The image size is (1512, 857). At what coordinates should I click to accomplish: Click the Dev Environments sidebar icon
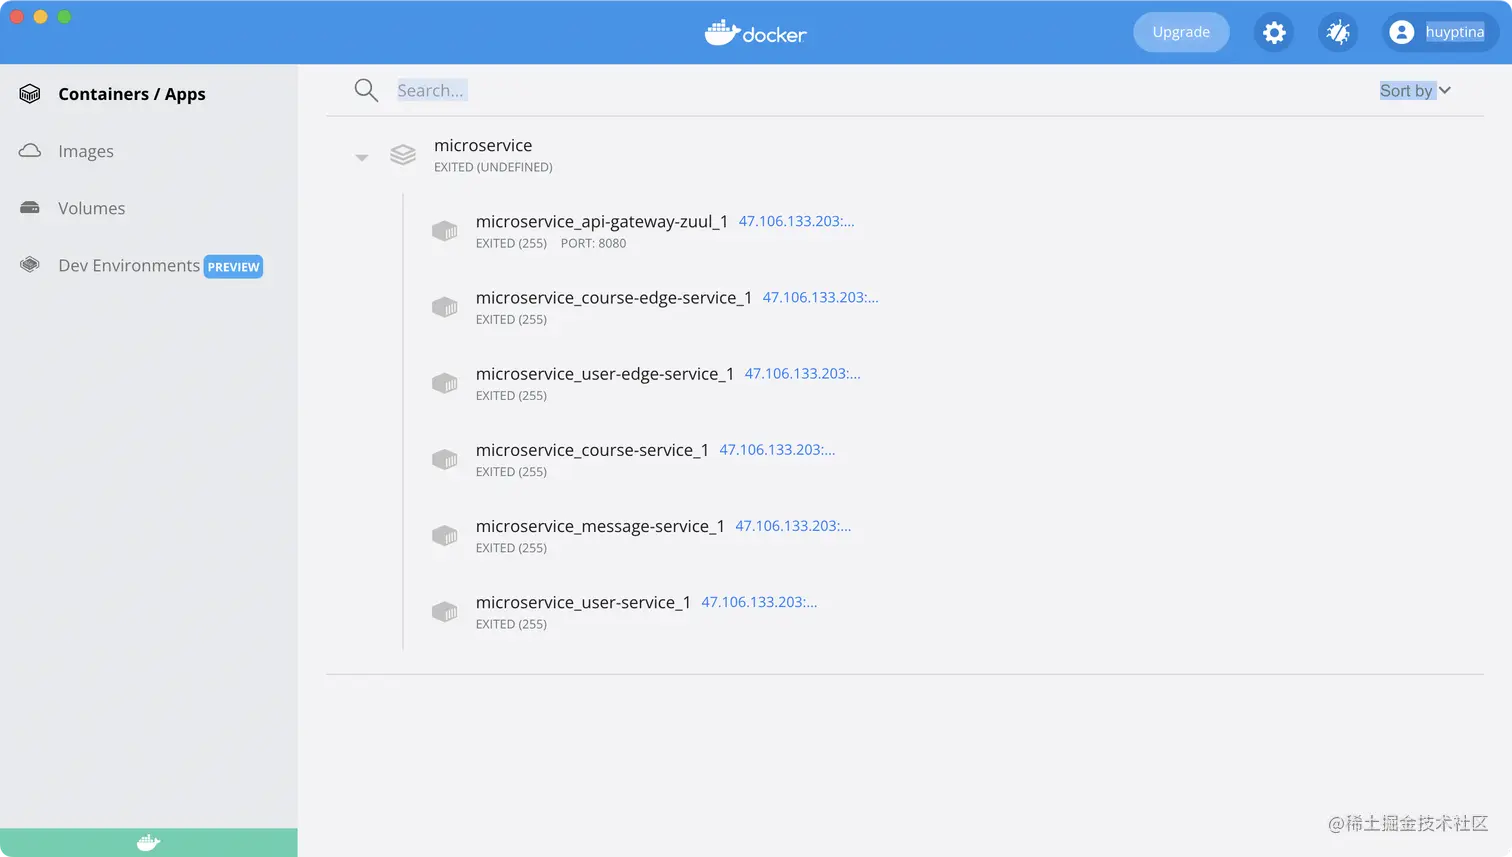(30, 265)
